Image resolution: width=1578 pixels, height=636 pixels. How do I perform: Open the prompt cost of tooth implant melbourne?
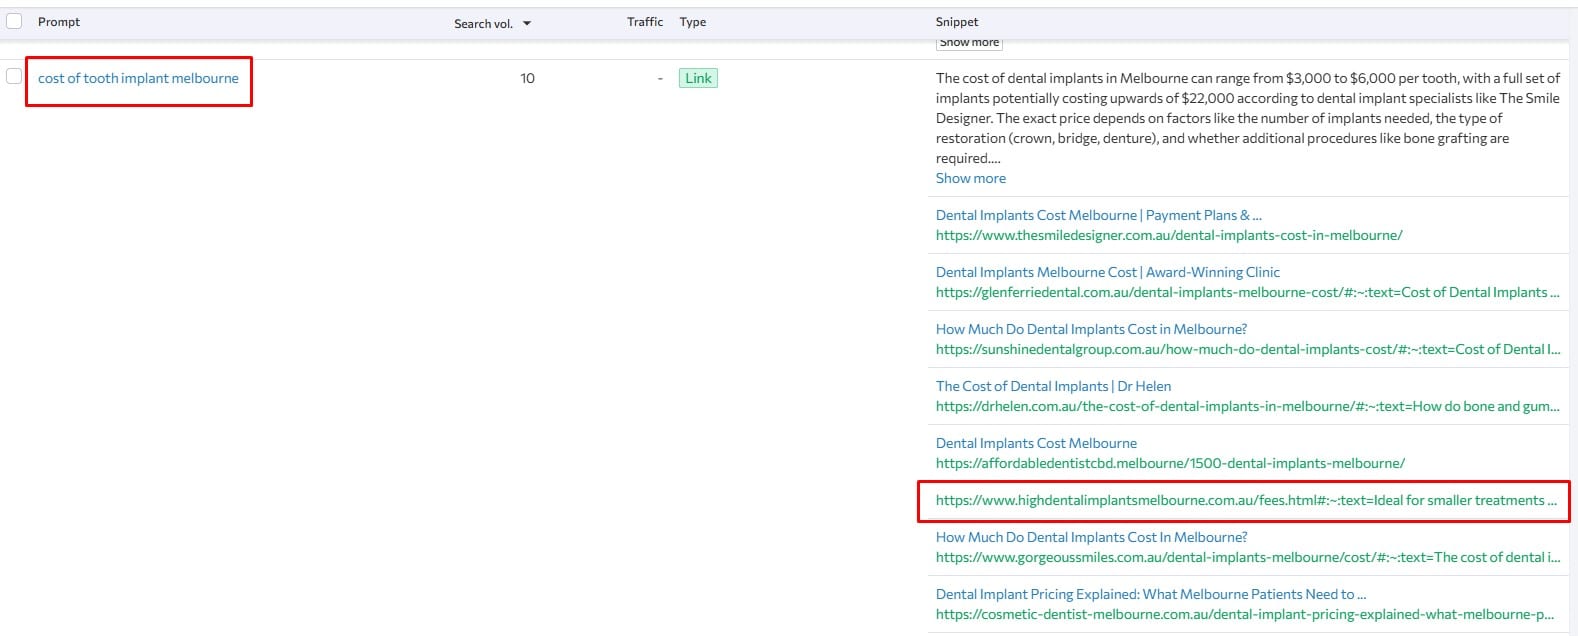point(138,78)
